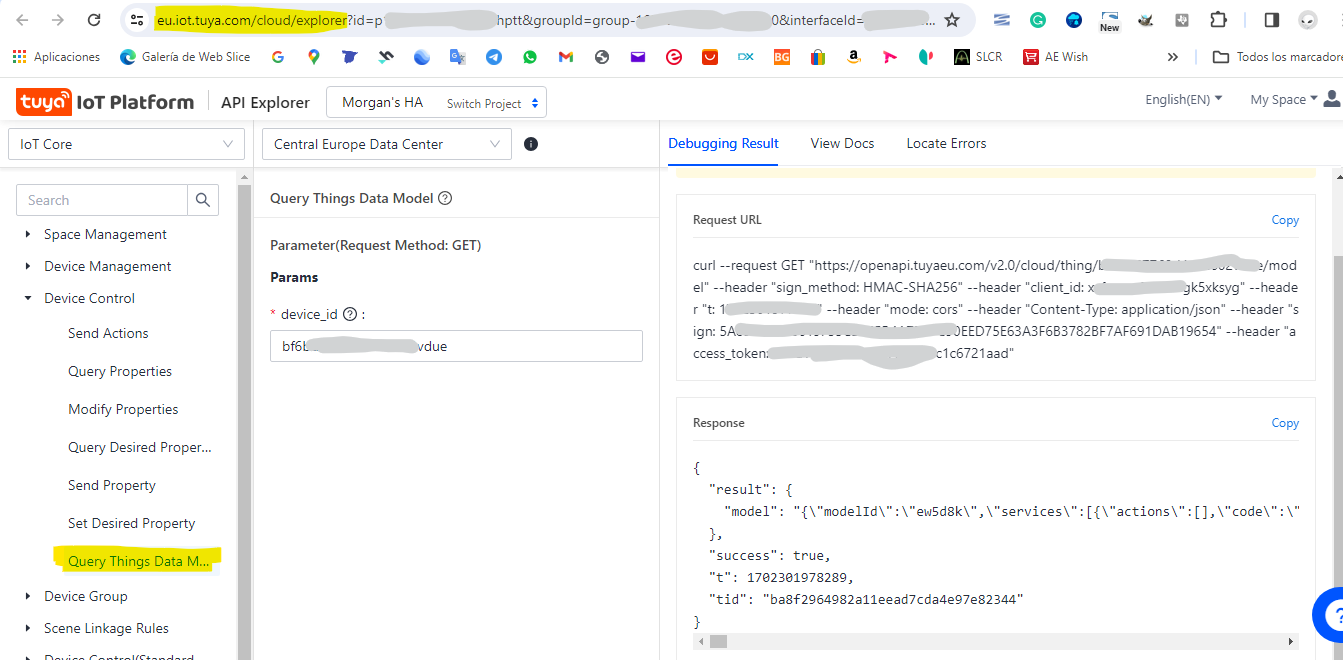
Task: Switch to the View Docs tab
Action: (842, 143)
